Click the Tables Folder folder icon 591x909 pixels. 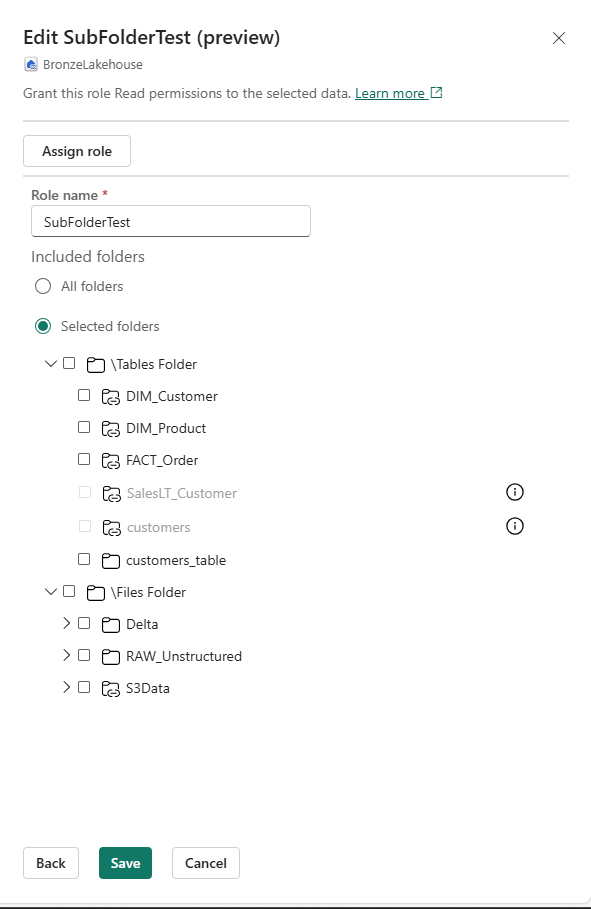96,365
